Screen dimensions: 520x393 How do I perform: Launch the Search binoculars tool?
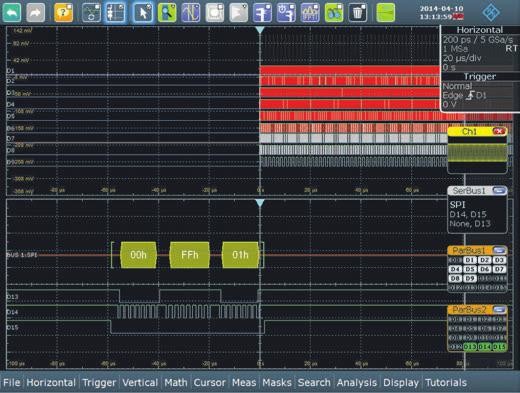(x=334, y=12)
